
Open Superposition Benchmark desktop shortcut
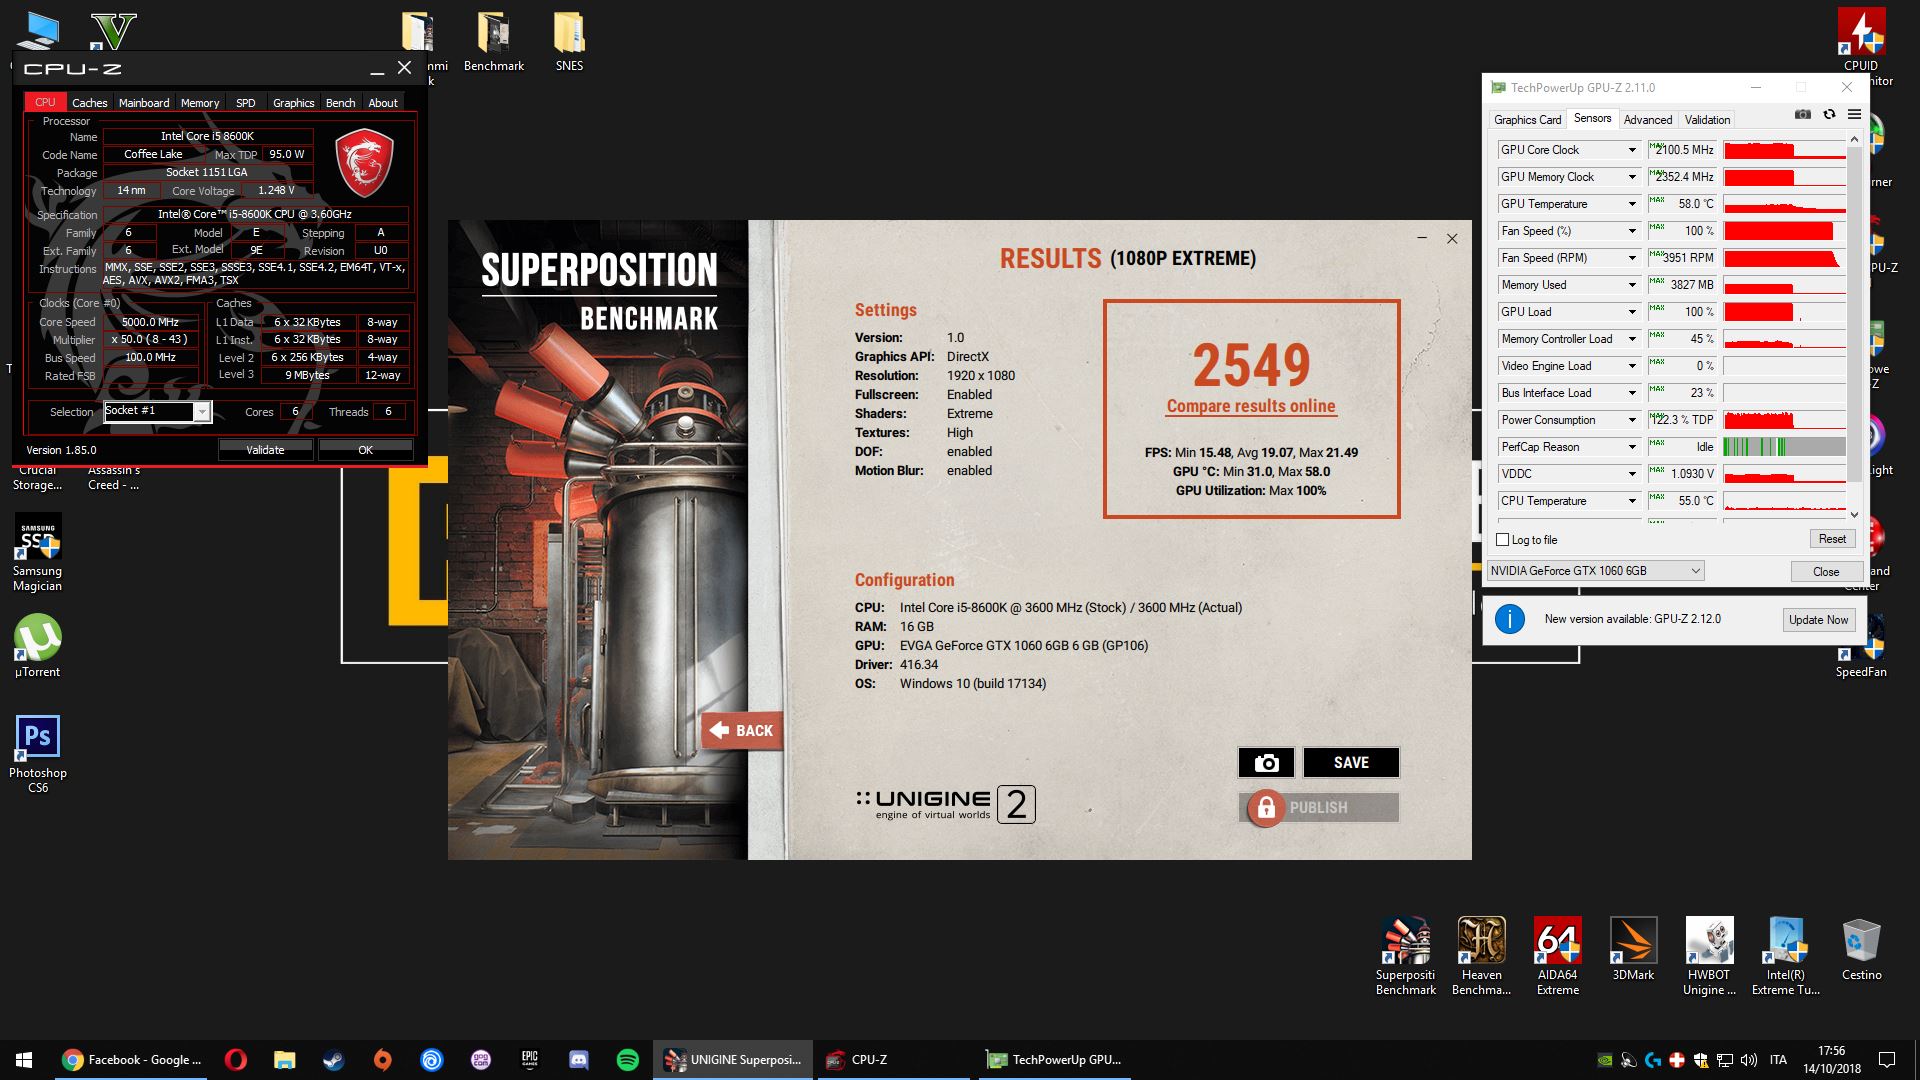(x=1406, y=956)
